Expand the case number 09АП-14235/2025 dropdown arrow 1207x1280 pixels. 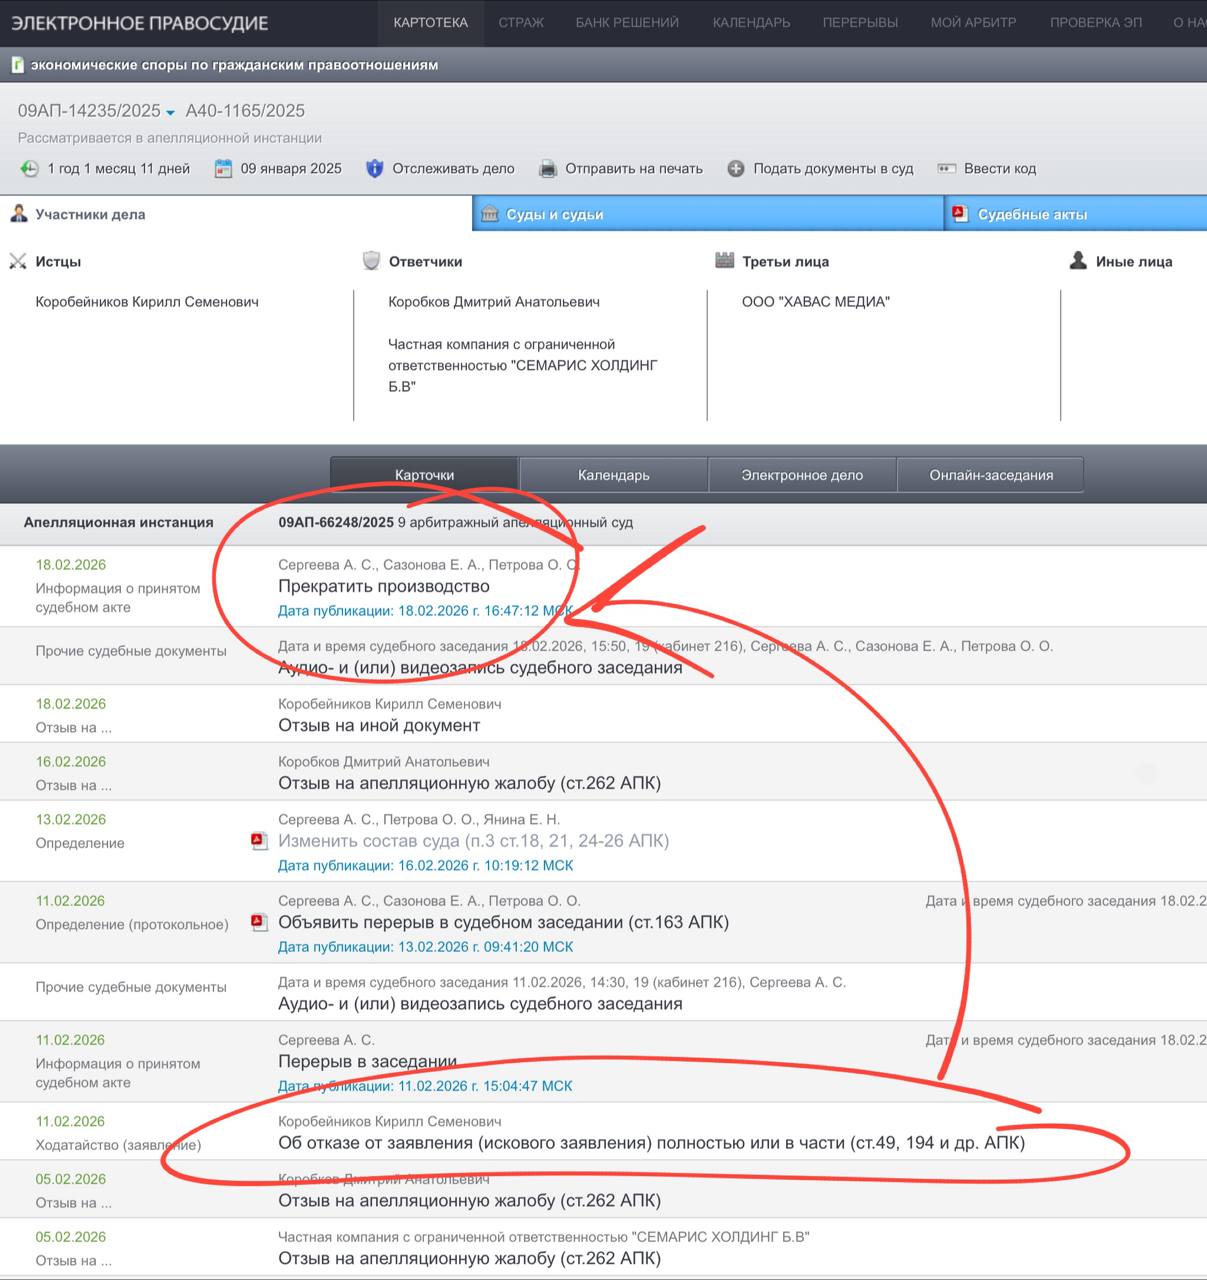coord(170,113)
